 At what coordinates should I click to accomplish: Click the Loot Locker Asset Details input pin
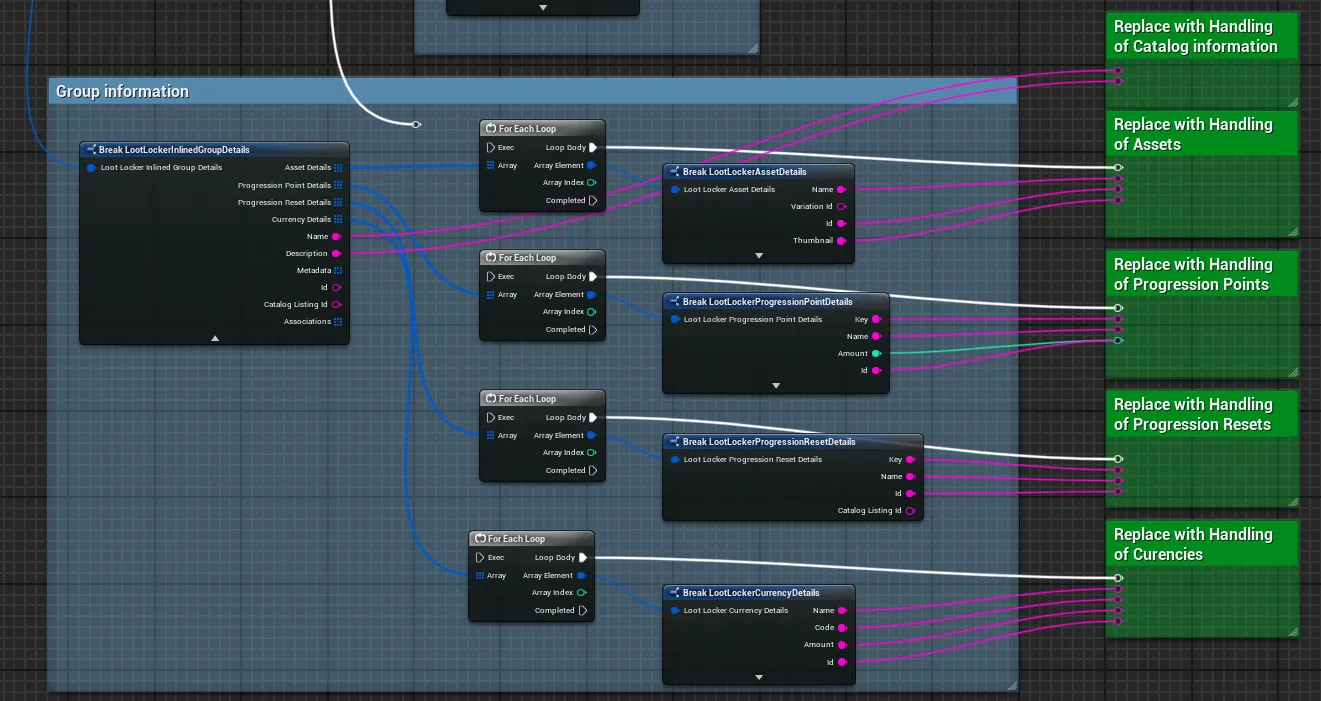tap(675, 189)
